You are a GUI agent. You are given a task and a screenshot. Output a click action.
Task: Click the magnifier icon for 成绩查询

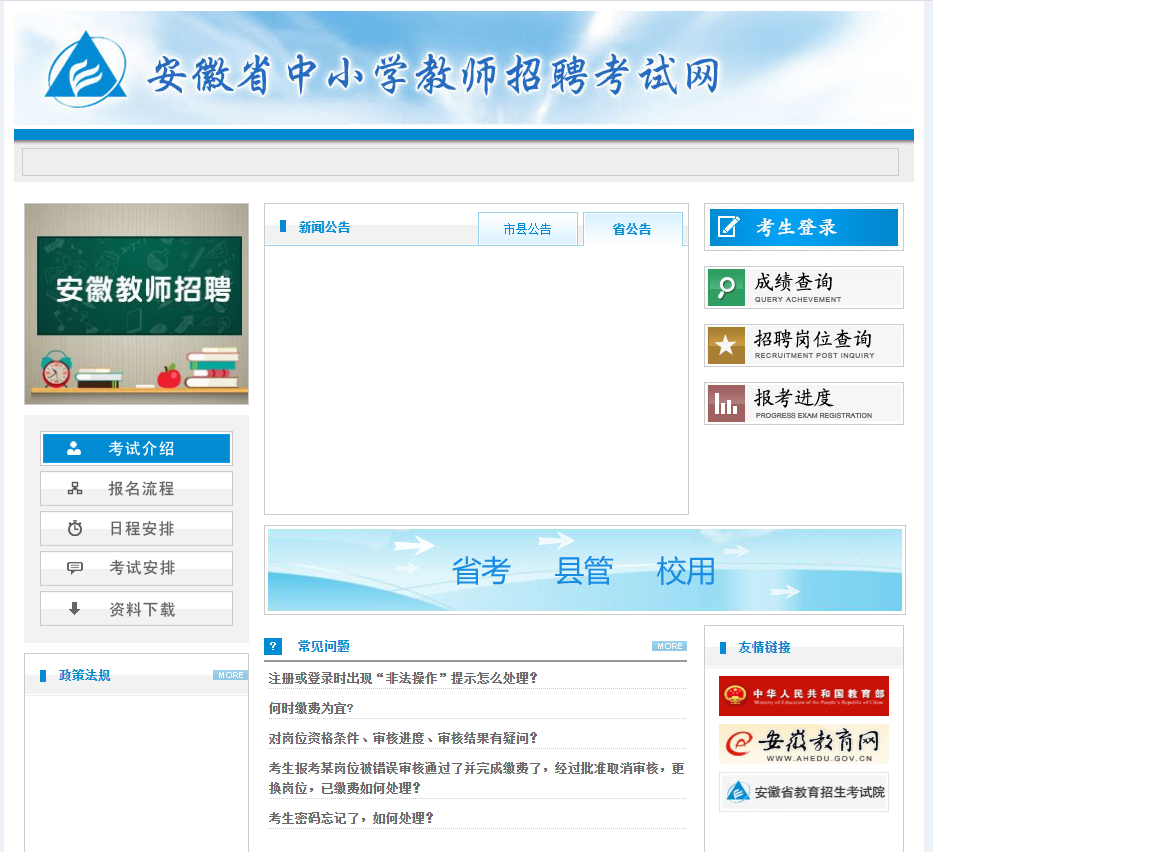click(726, 287)
